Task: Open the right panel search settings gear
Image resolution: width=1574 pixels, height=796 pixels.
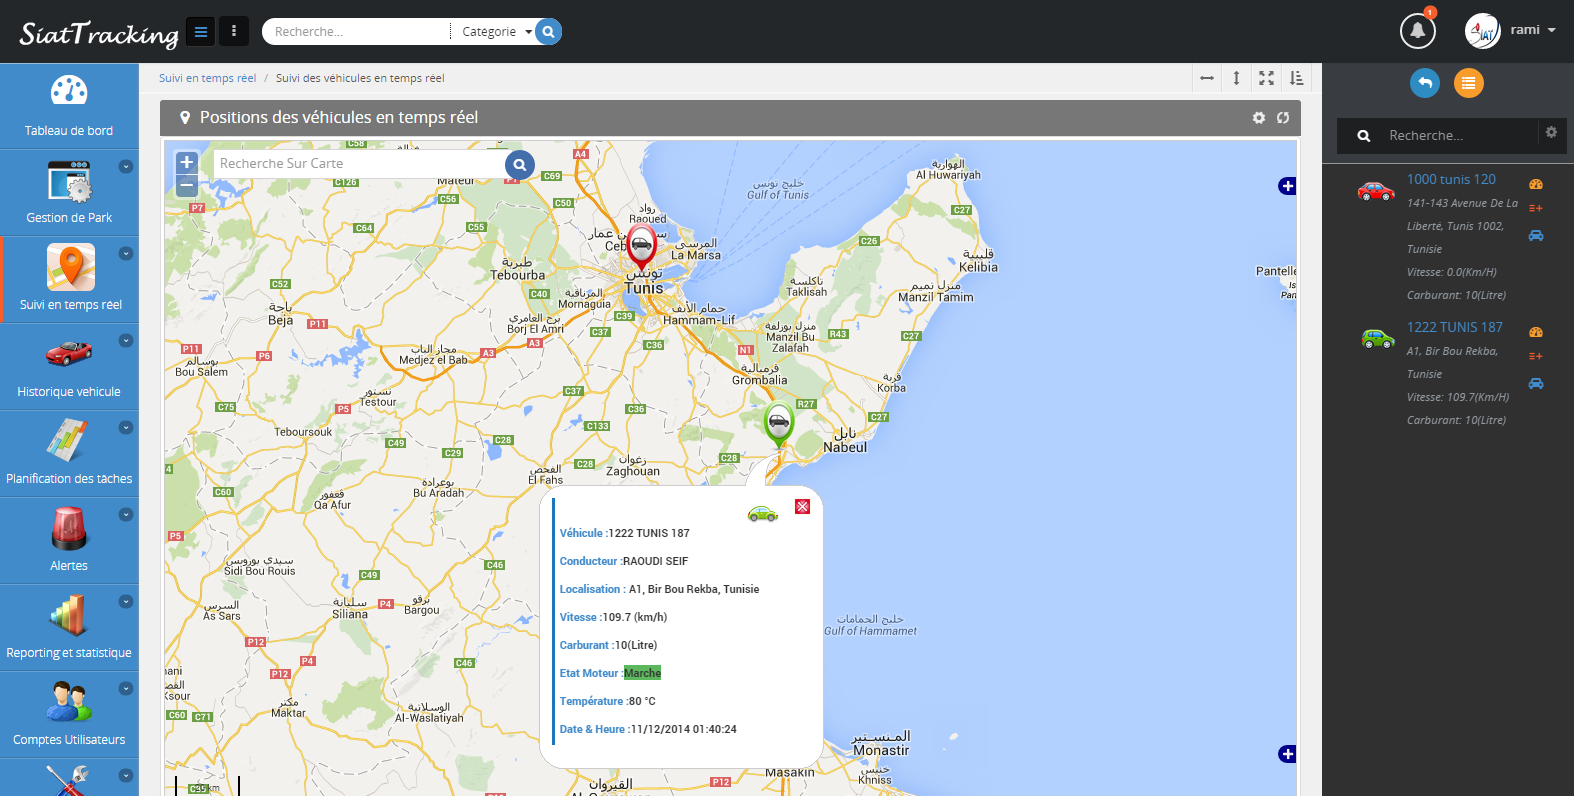Action: click(1551, 132)
